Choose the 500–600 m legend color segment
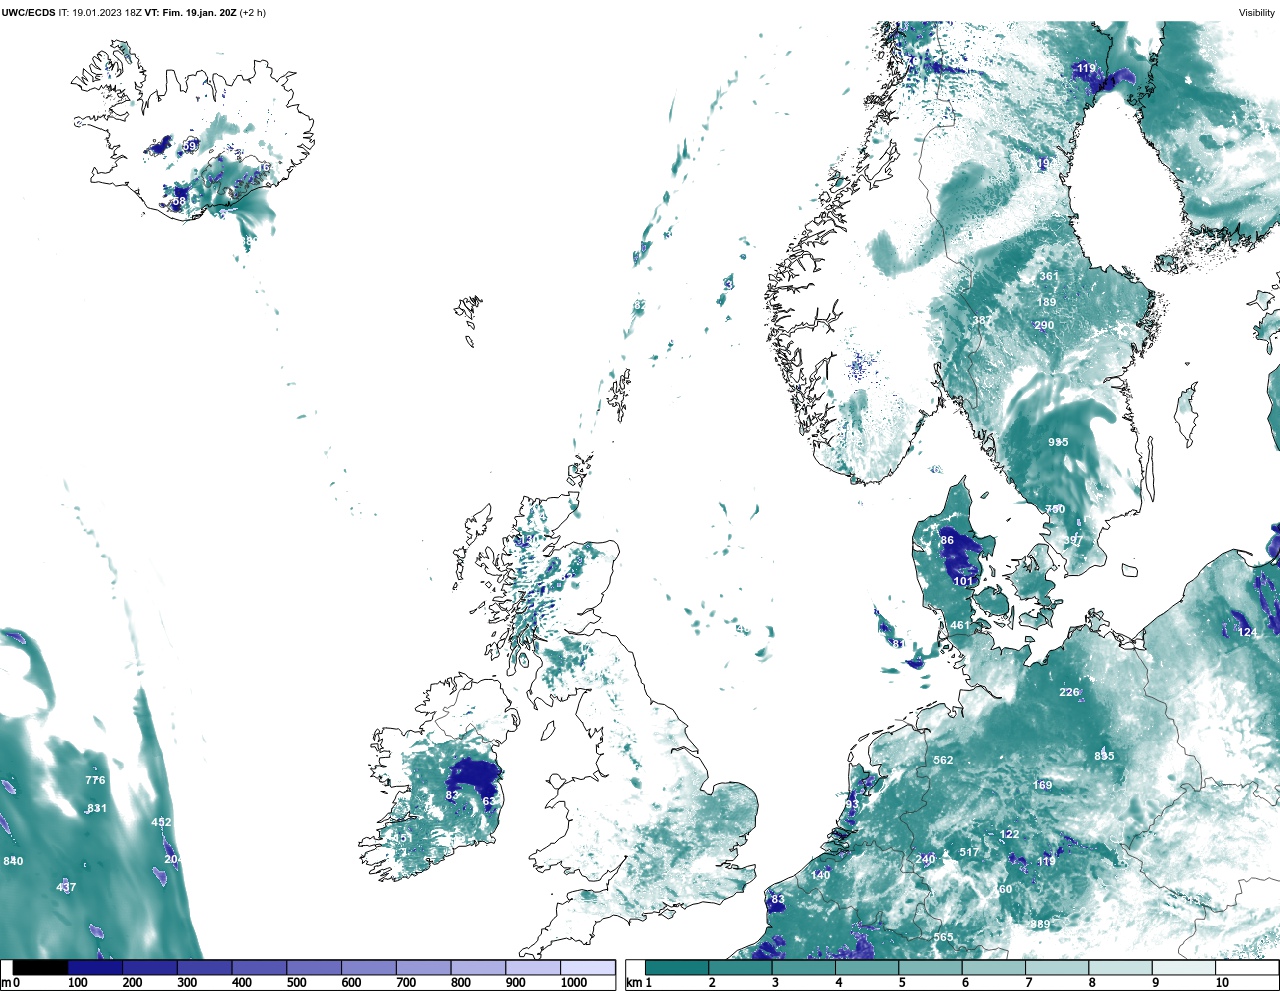 pyautogui.click(x=314, y=967)
